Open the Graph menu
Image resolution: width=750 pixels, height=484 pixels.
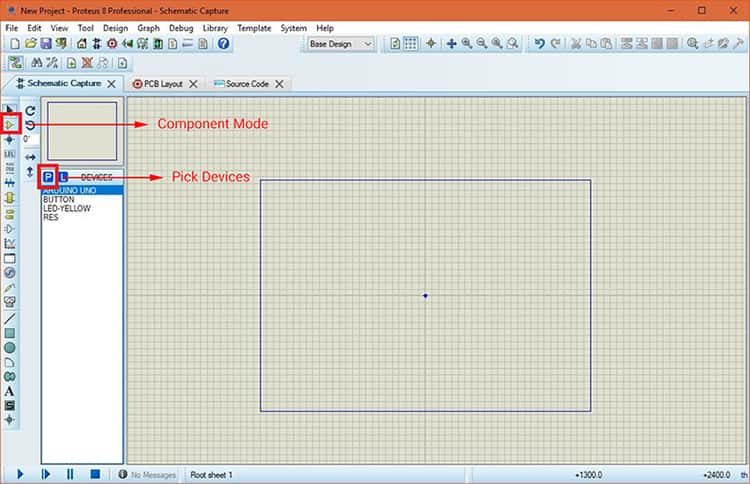pyautogui.click(x=148, y=28)
